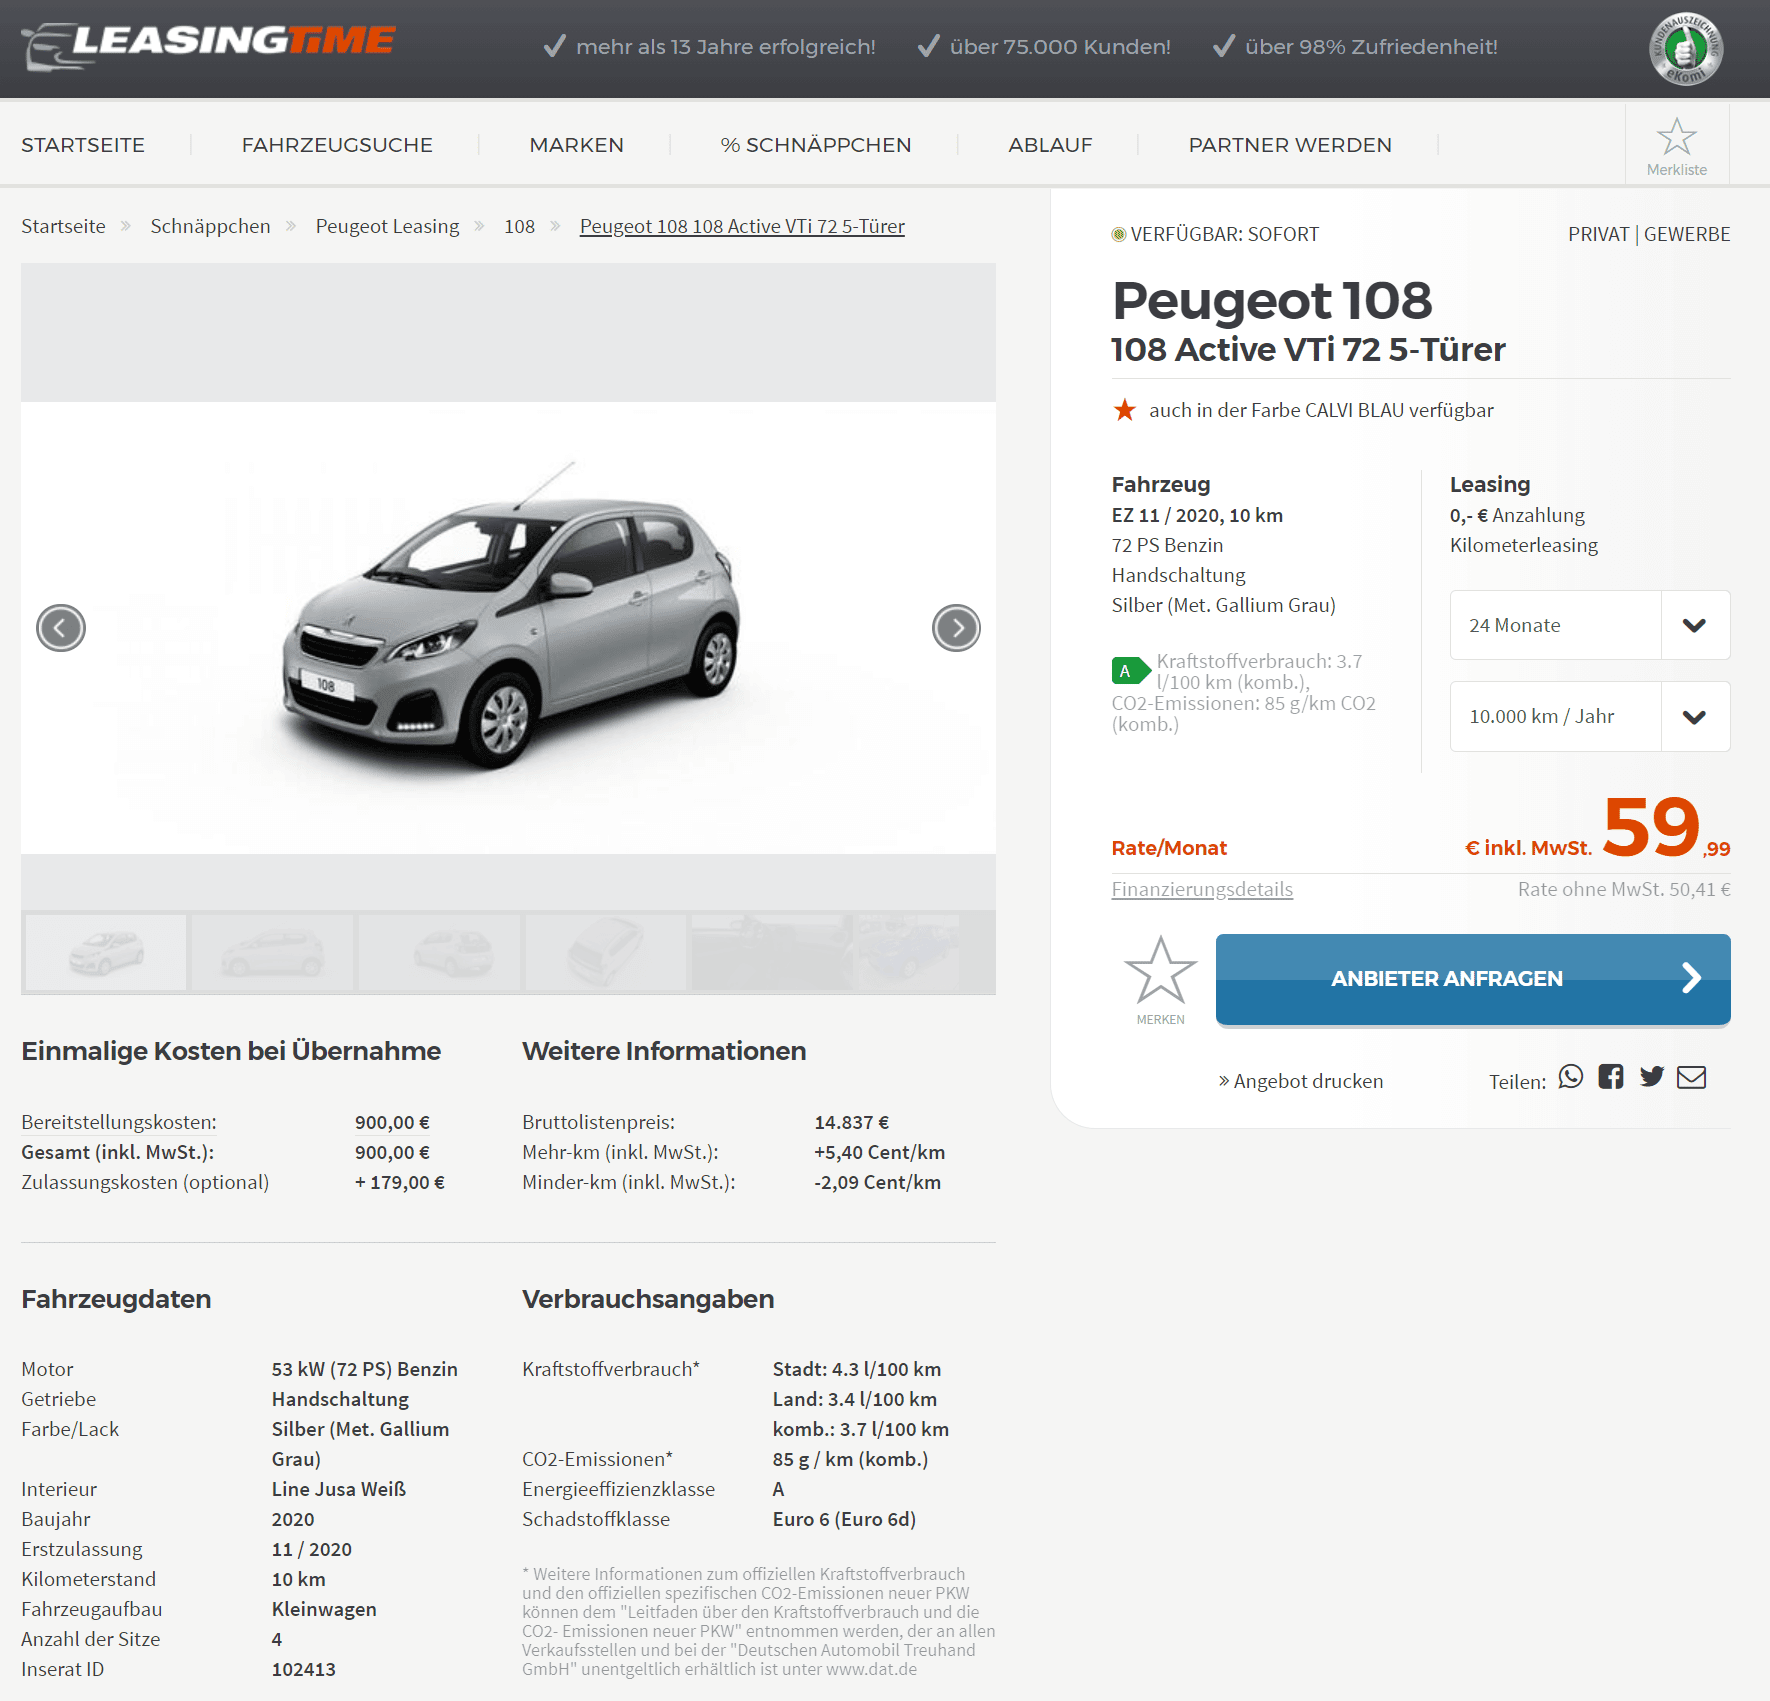
Task: Open the 24 Monate duration dropdown
Action: pos(1590,625)
